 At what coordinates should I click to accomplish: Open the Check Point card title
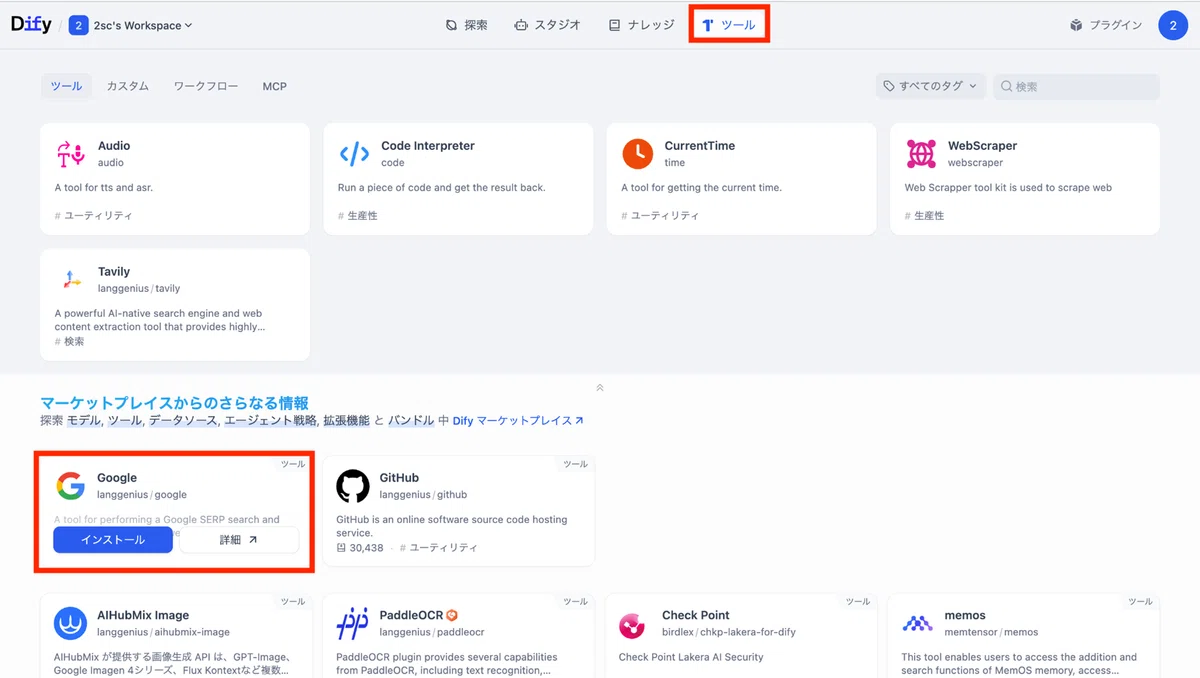696,615
